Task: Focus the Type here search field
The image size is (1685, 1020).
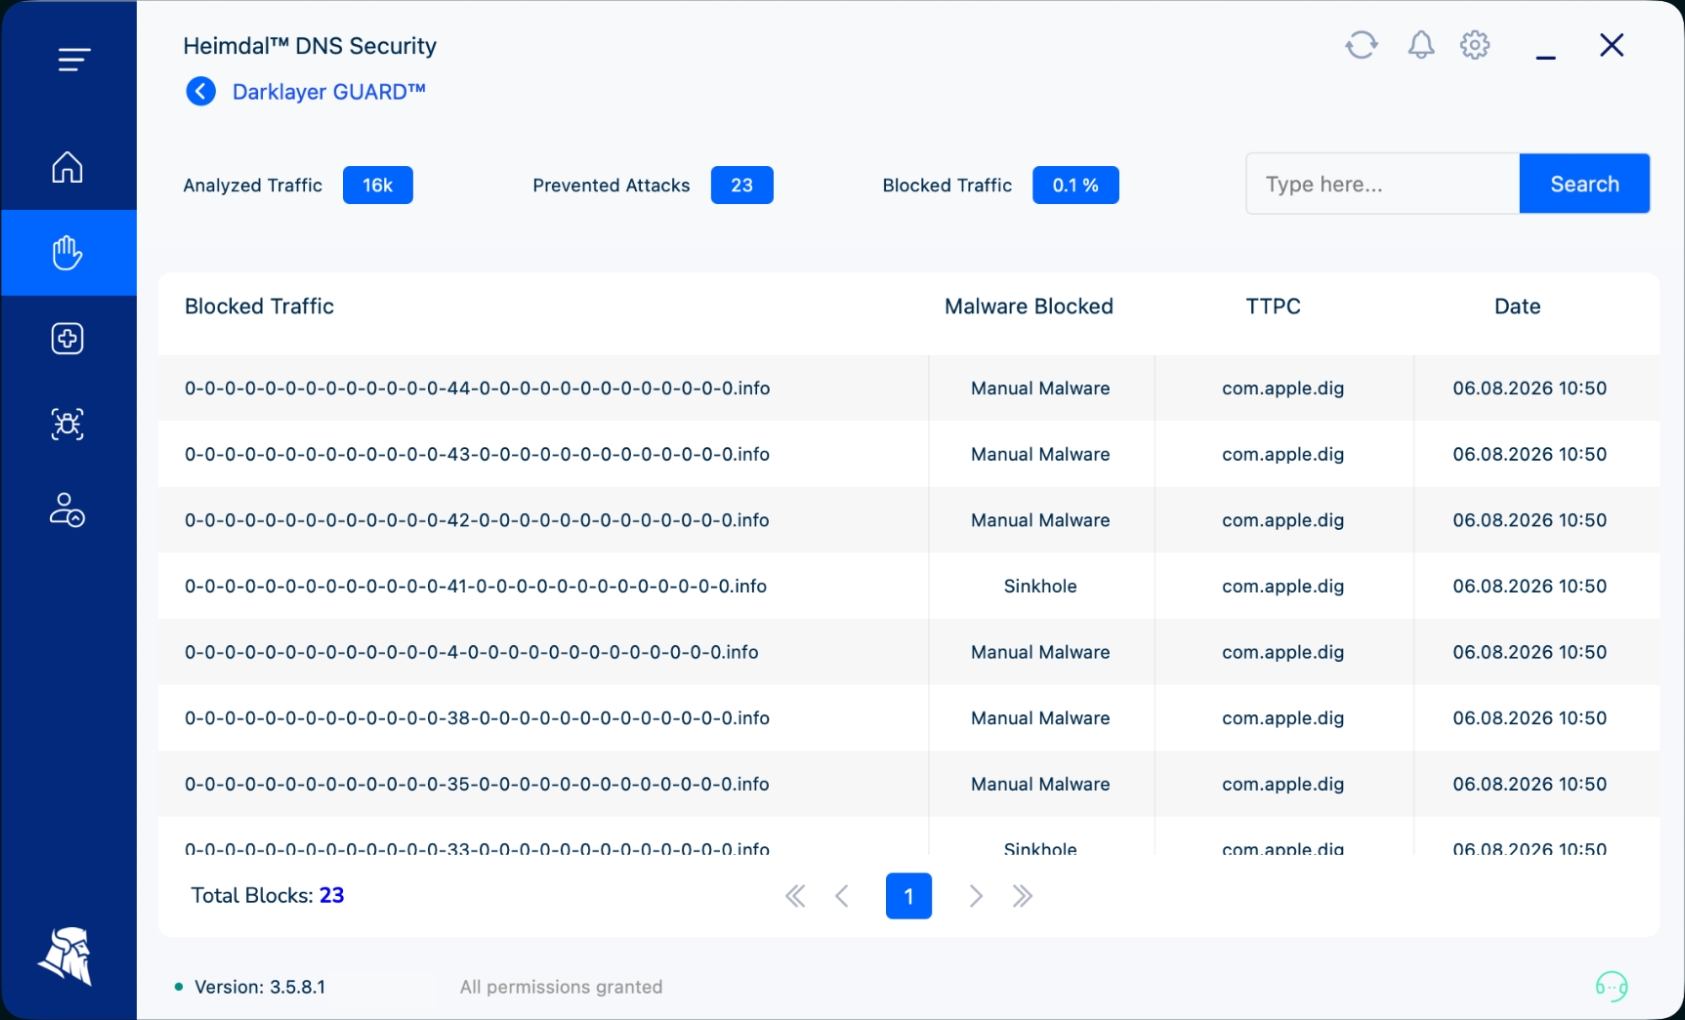Action: pyautogui.click(x=1382, y=184)
